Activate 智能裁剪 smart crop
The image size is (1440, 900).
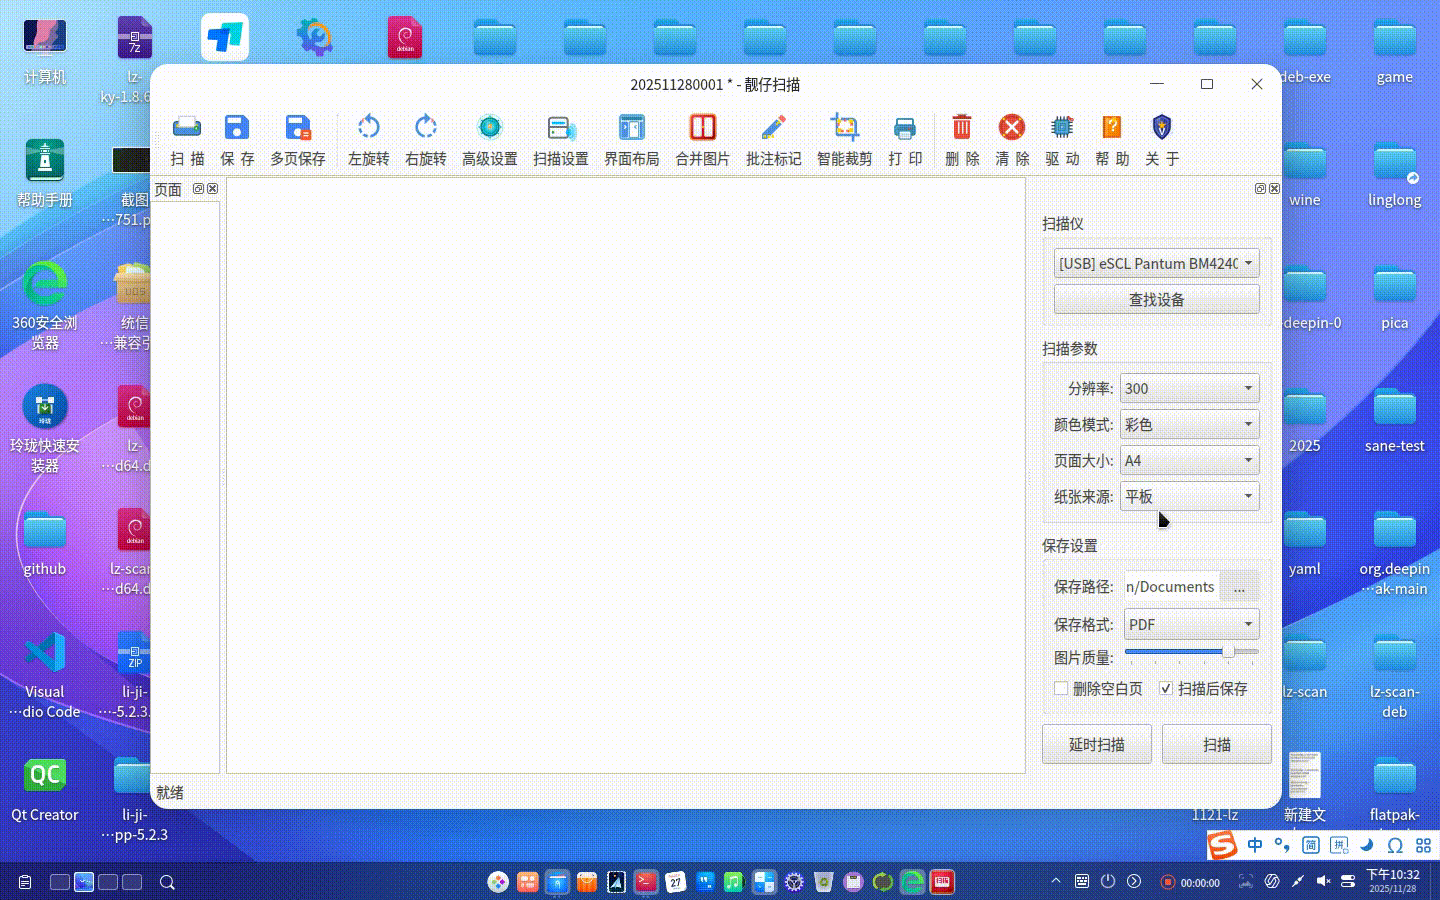[x=845, y=139]
